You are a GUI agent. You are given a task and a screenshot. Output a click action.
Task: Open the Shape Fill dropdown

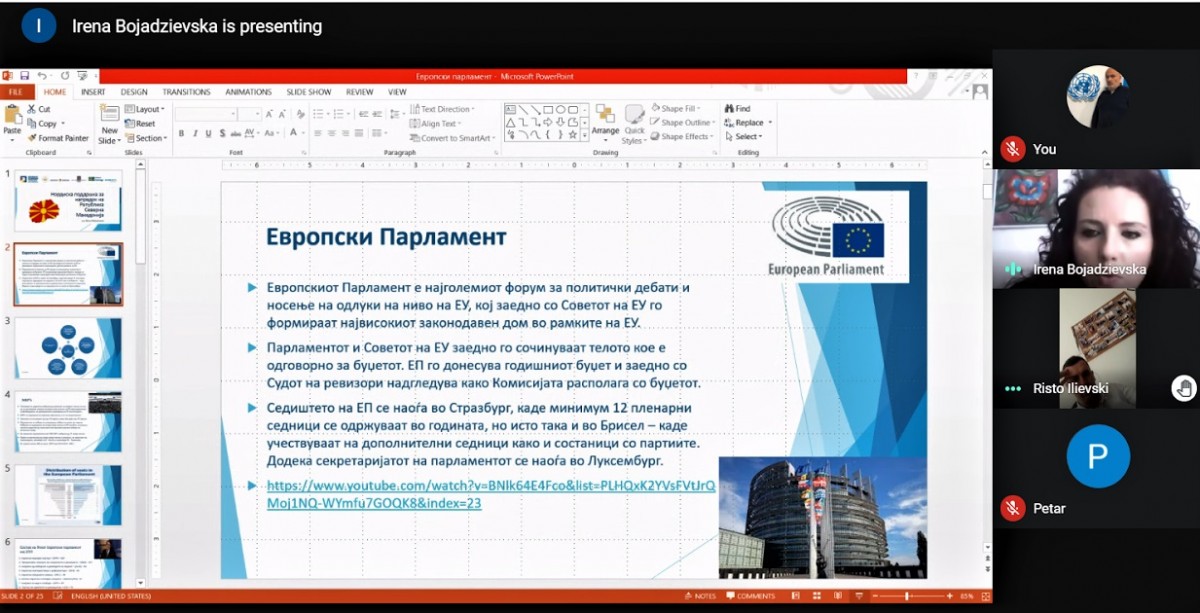click(683, 109)
